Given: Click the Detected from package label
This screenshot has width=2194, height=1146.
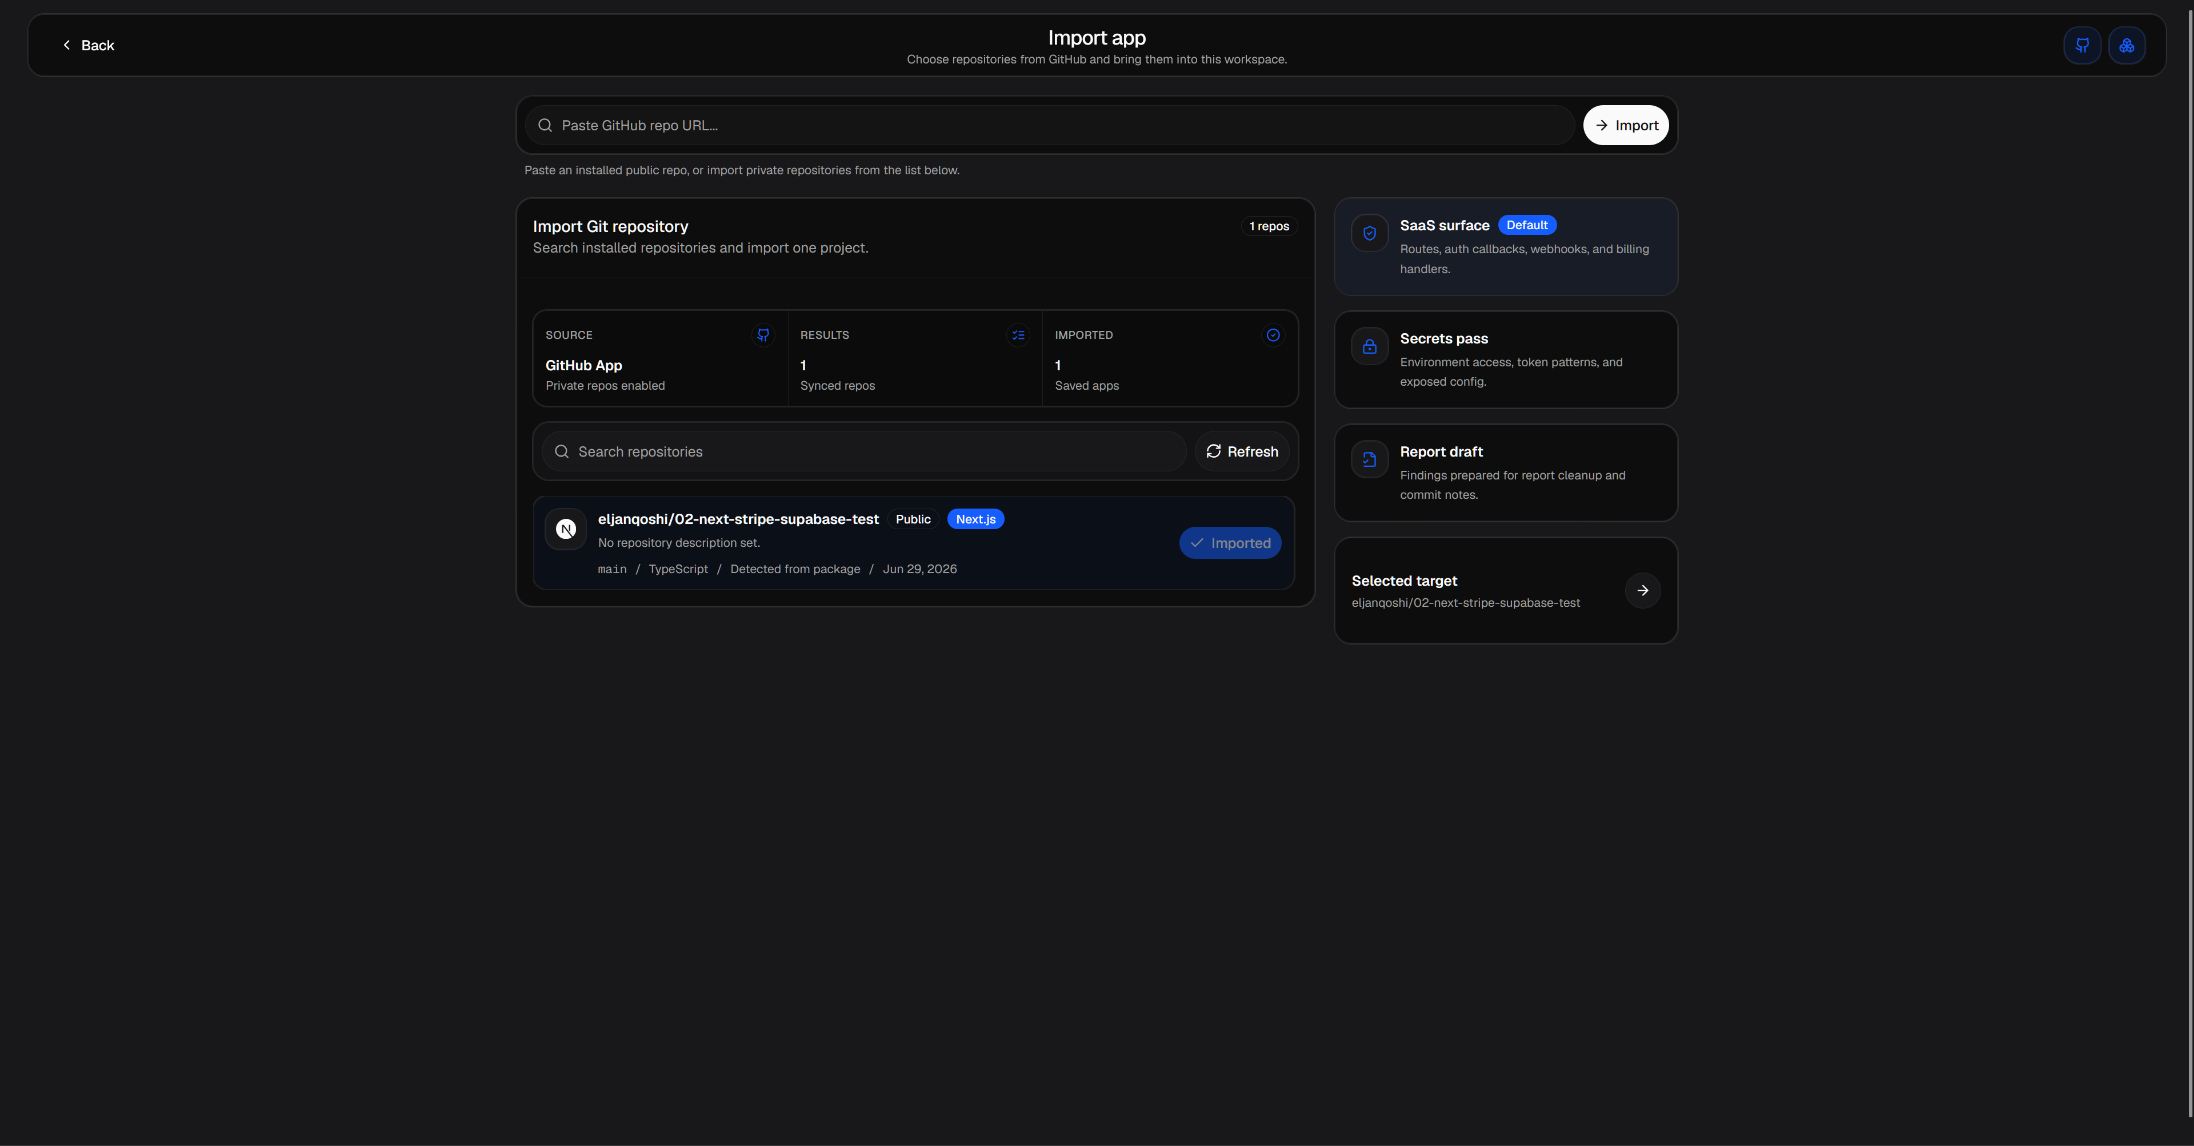Looking at the screenshot, I should tap(795, 569).
